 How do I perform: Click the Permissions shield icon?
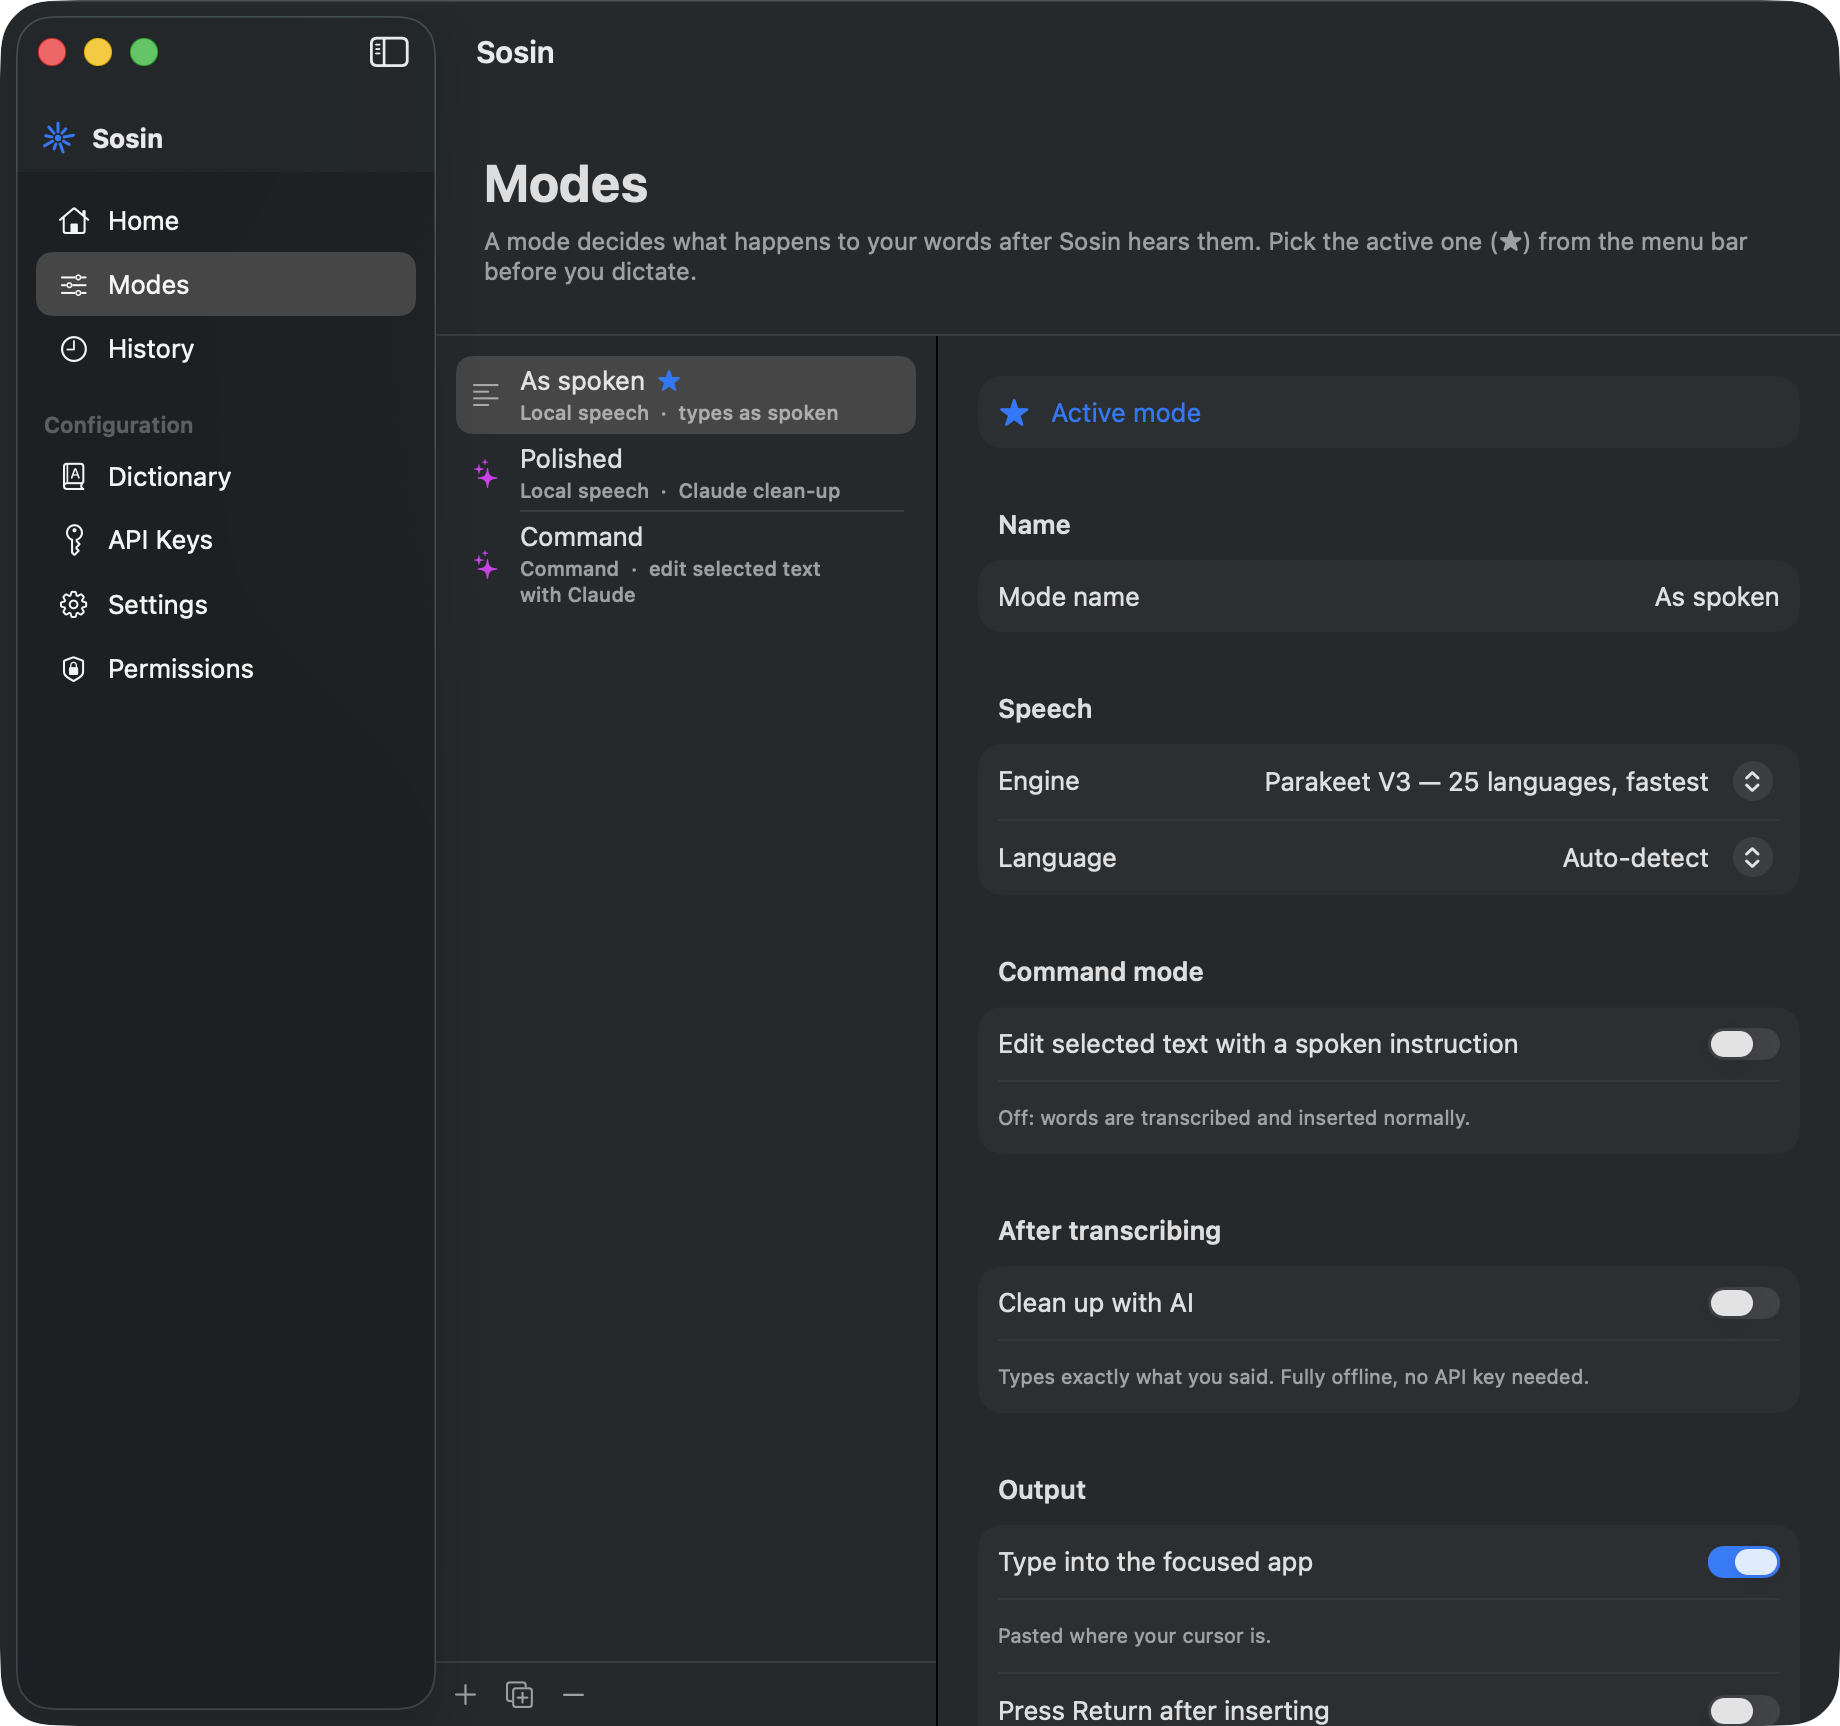[74, 669]
